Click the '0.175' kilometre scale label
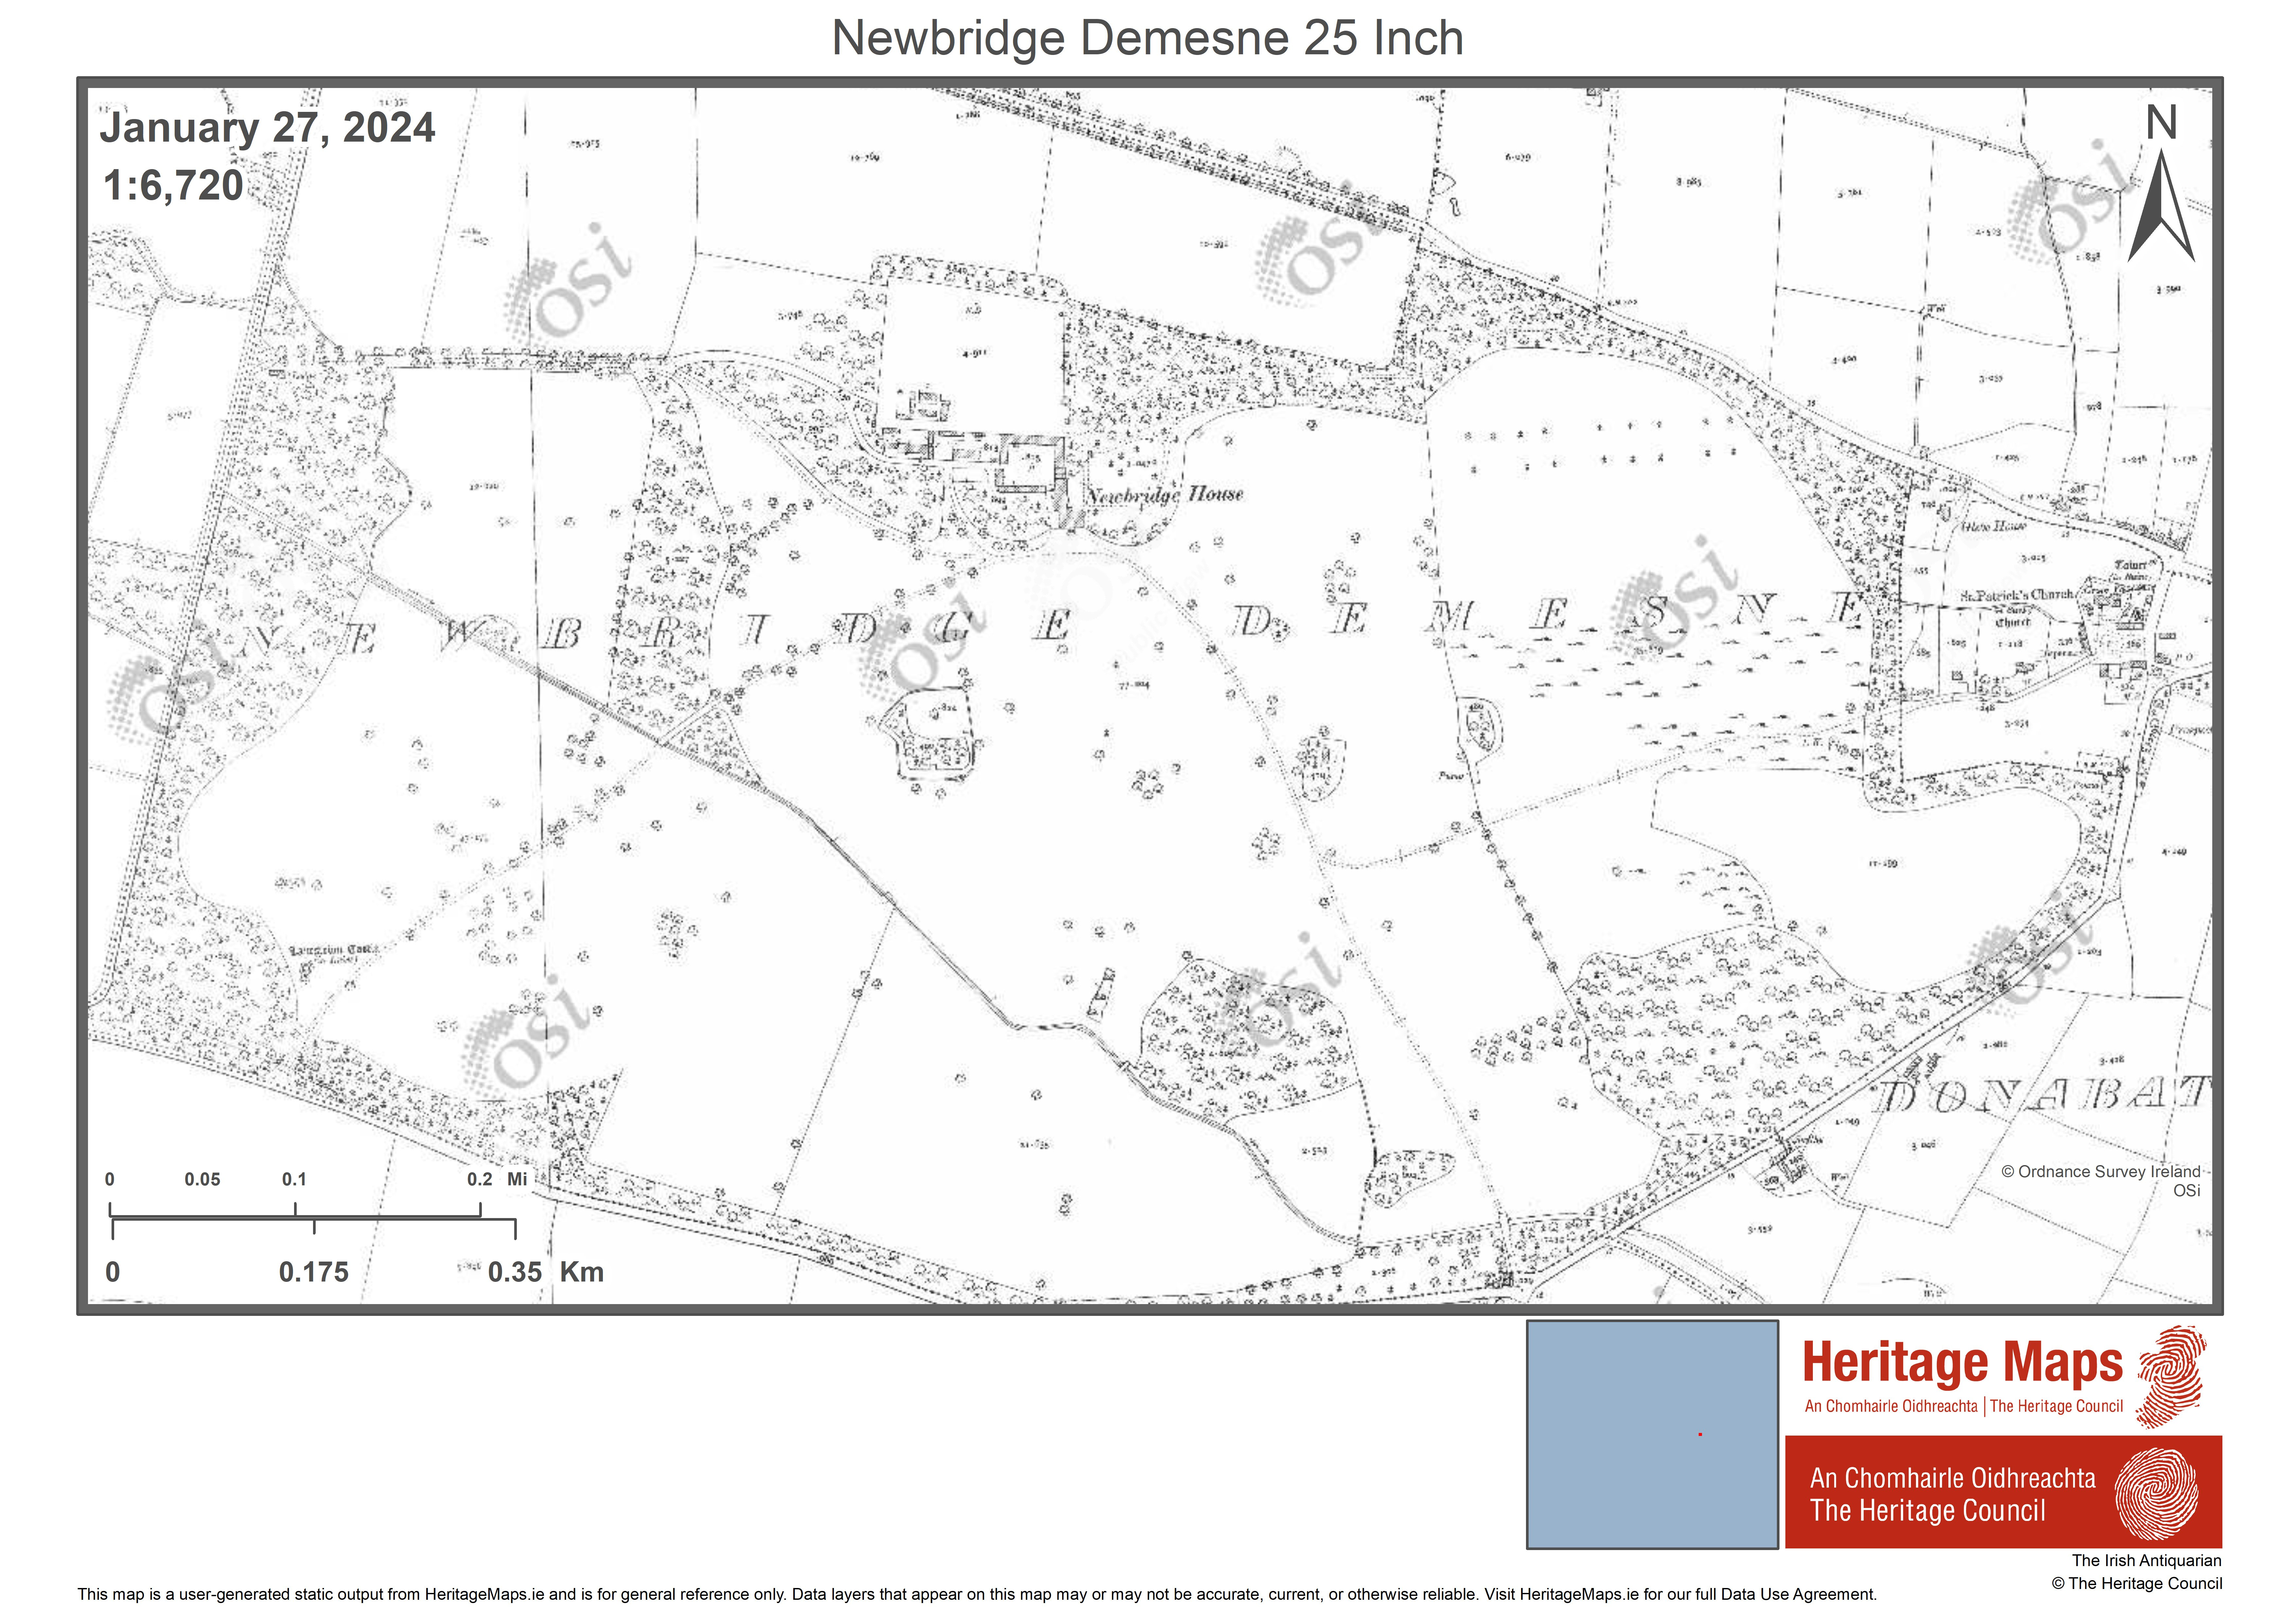2296x1623 pixels. [x=314, y=1272]
